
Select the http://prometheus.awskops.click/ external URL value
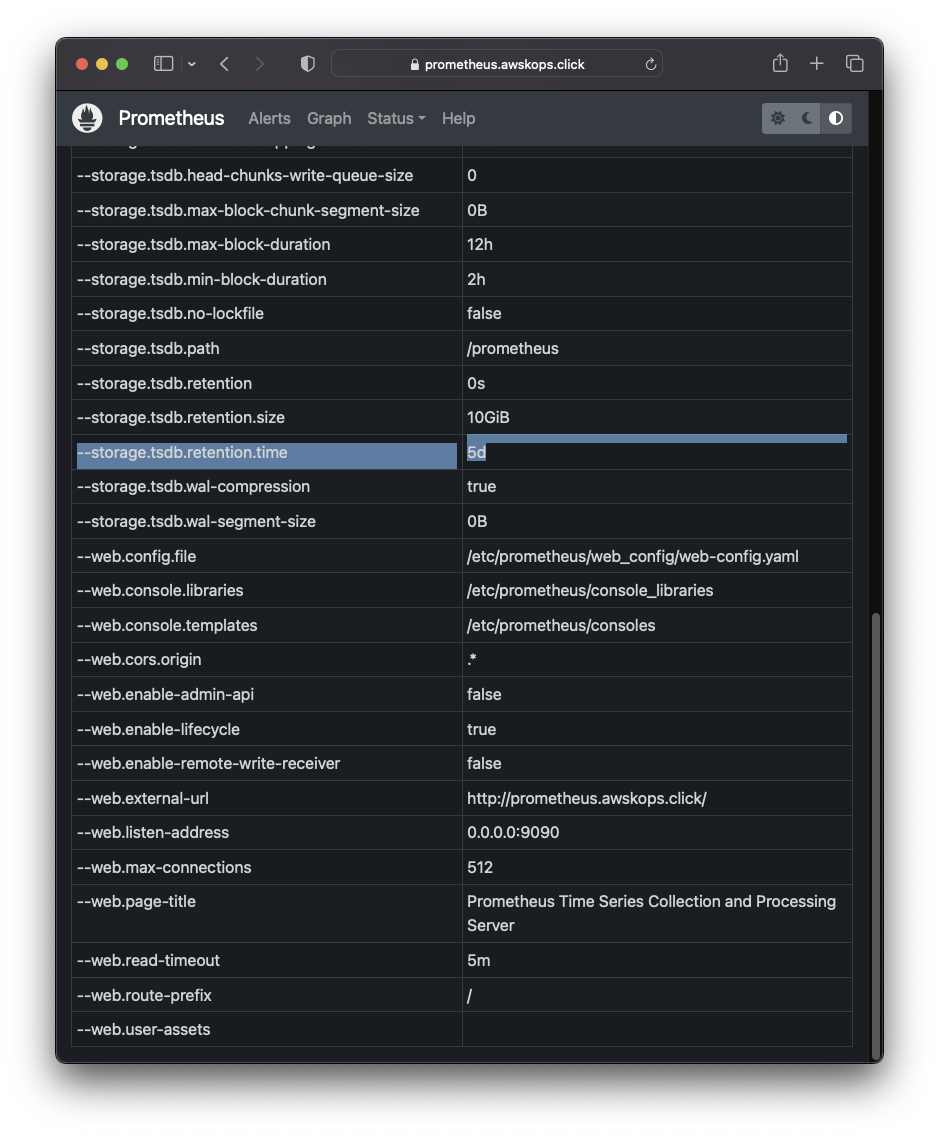tap(587, 798)
